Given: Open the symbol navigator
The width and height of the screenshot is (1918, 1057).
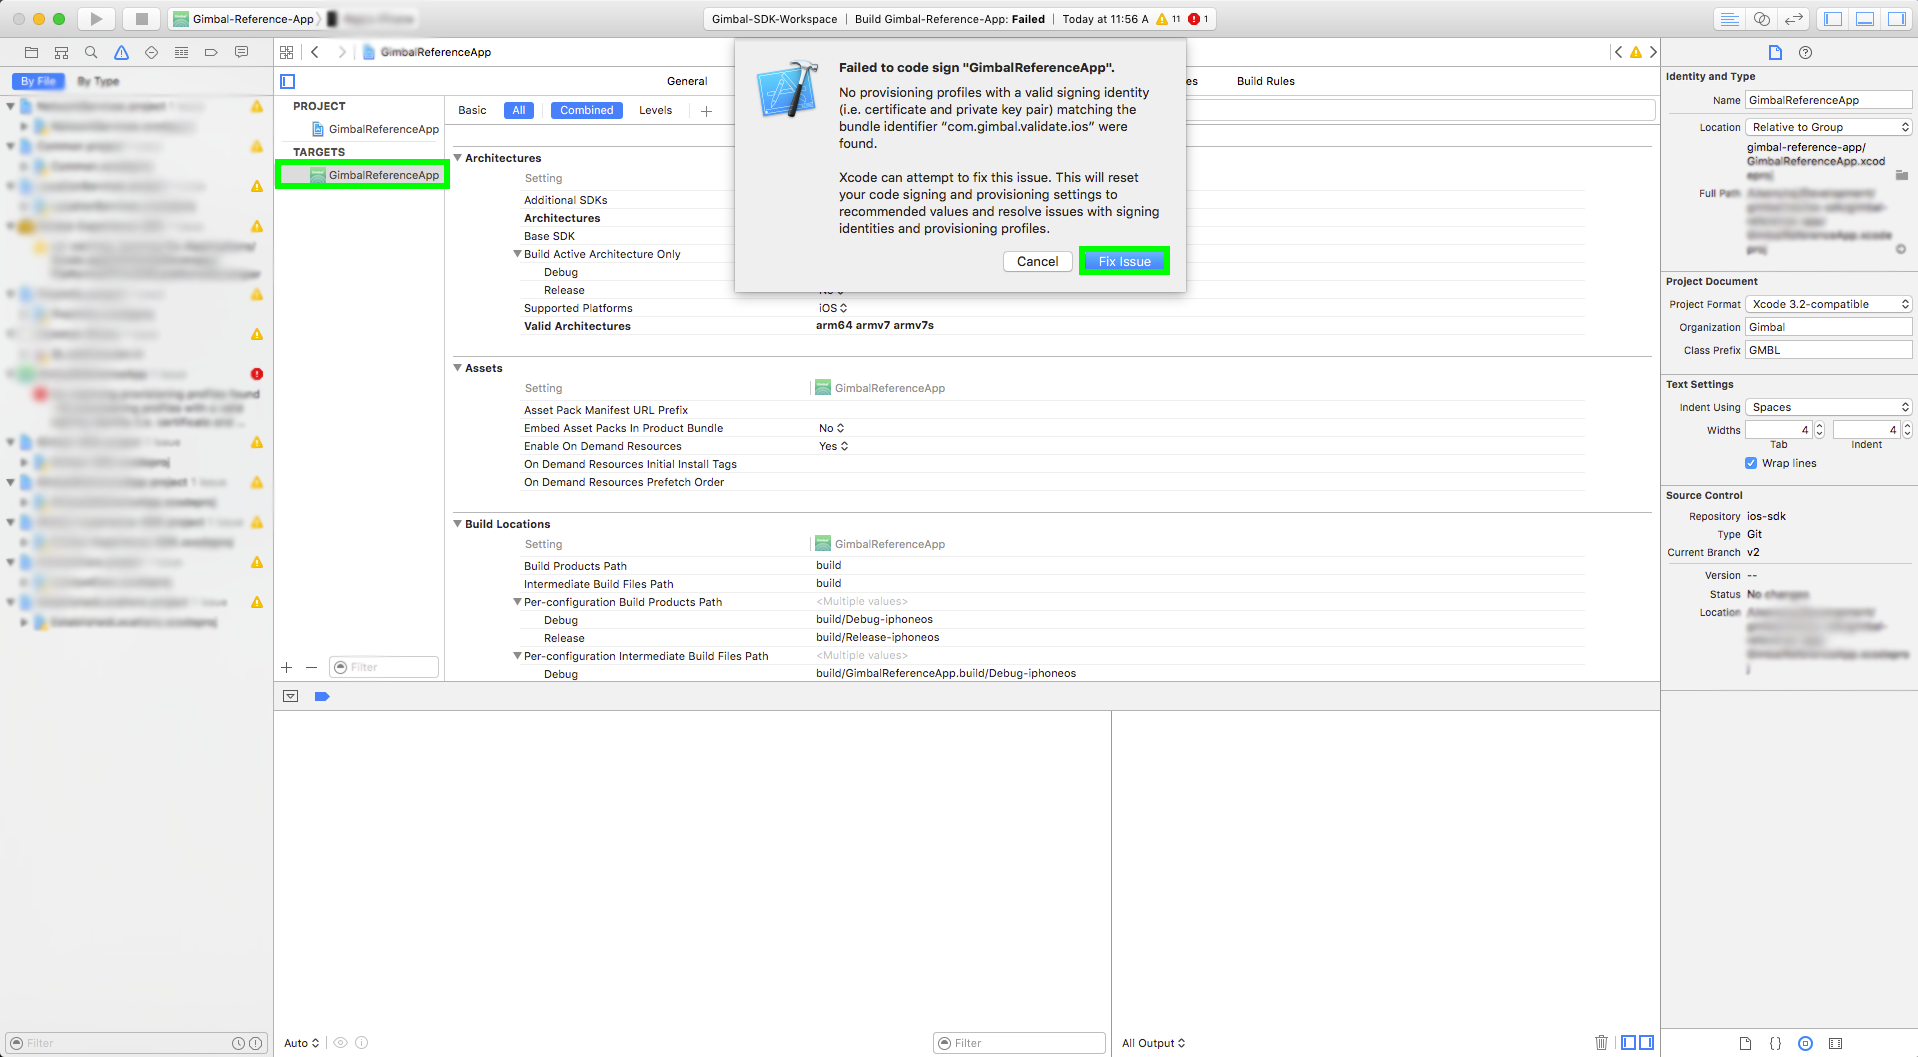Looking at the screenshot, I should pos(61,52).
